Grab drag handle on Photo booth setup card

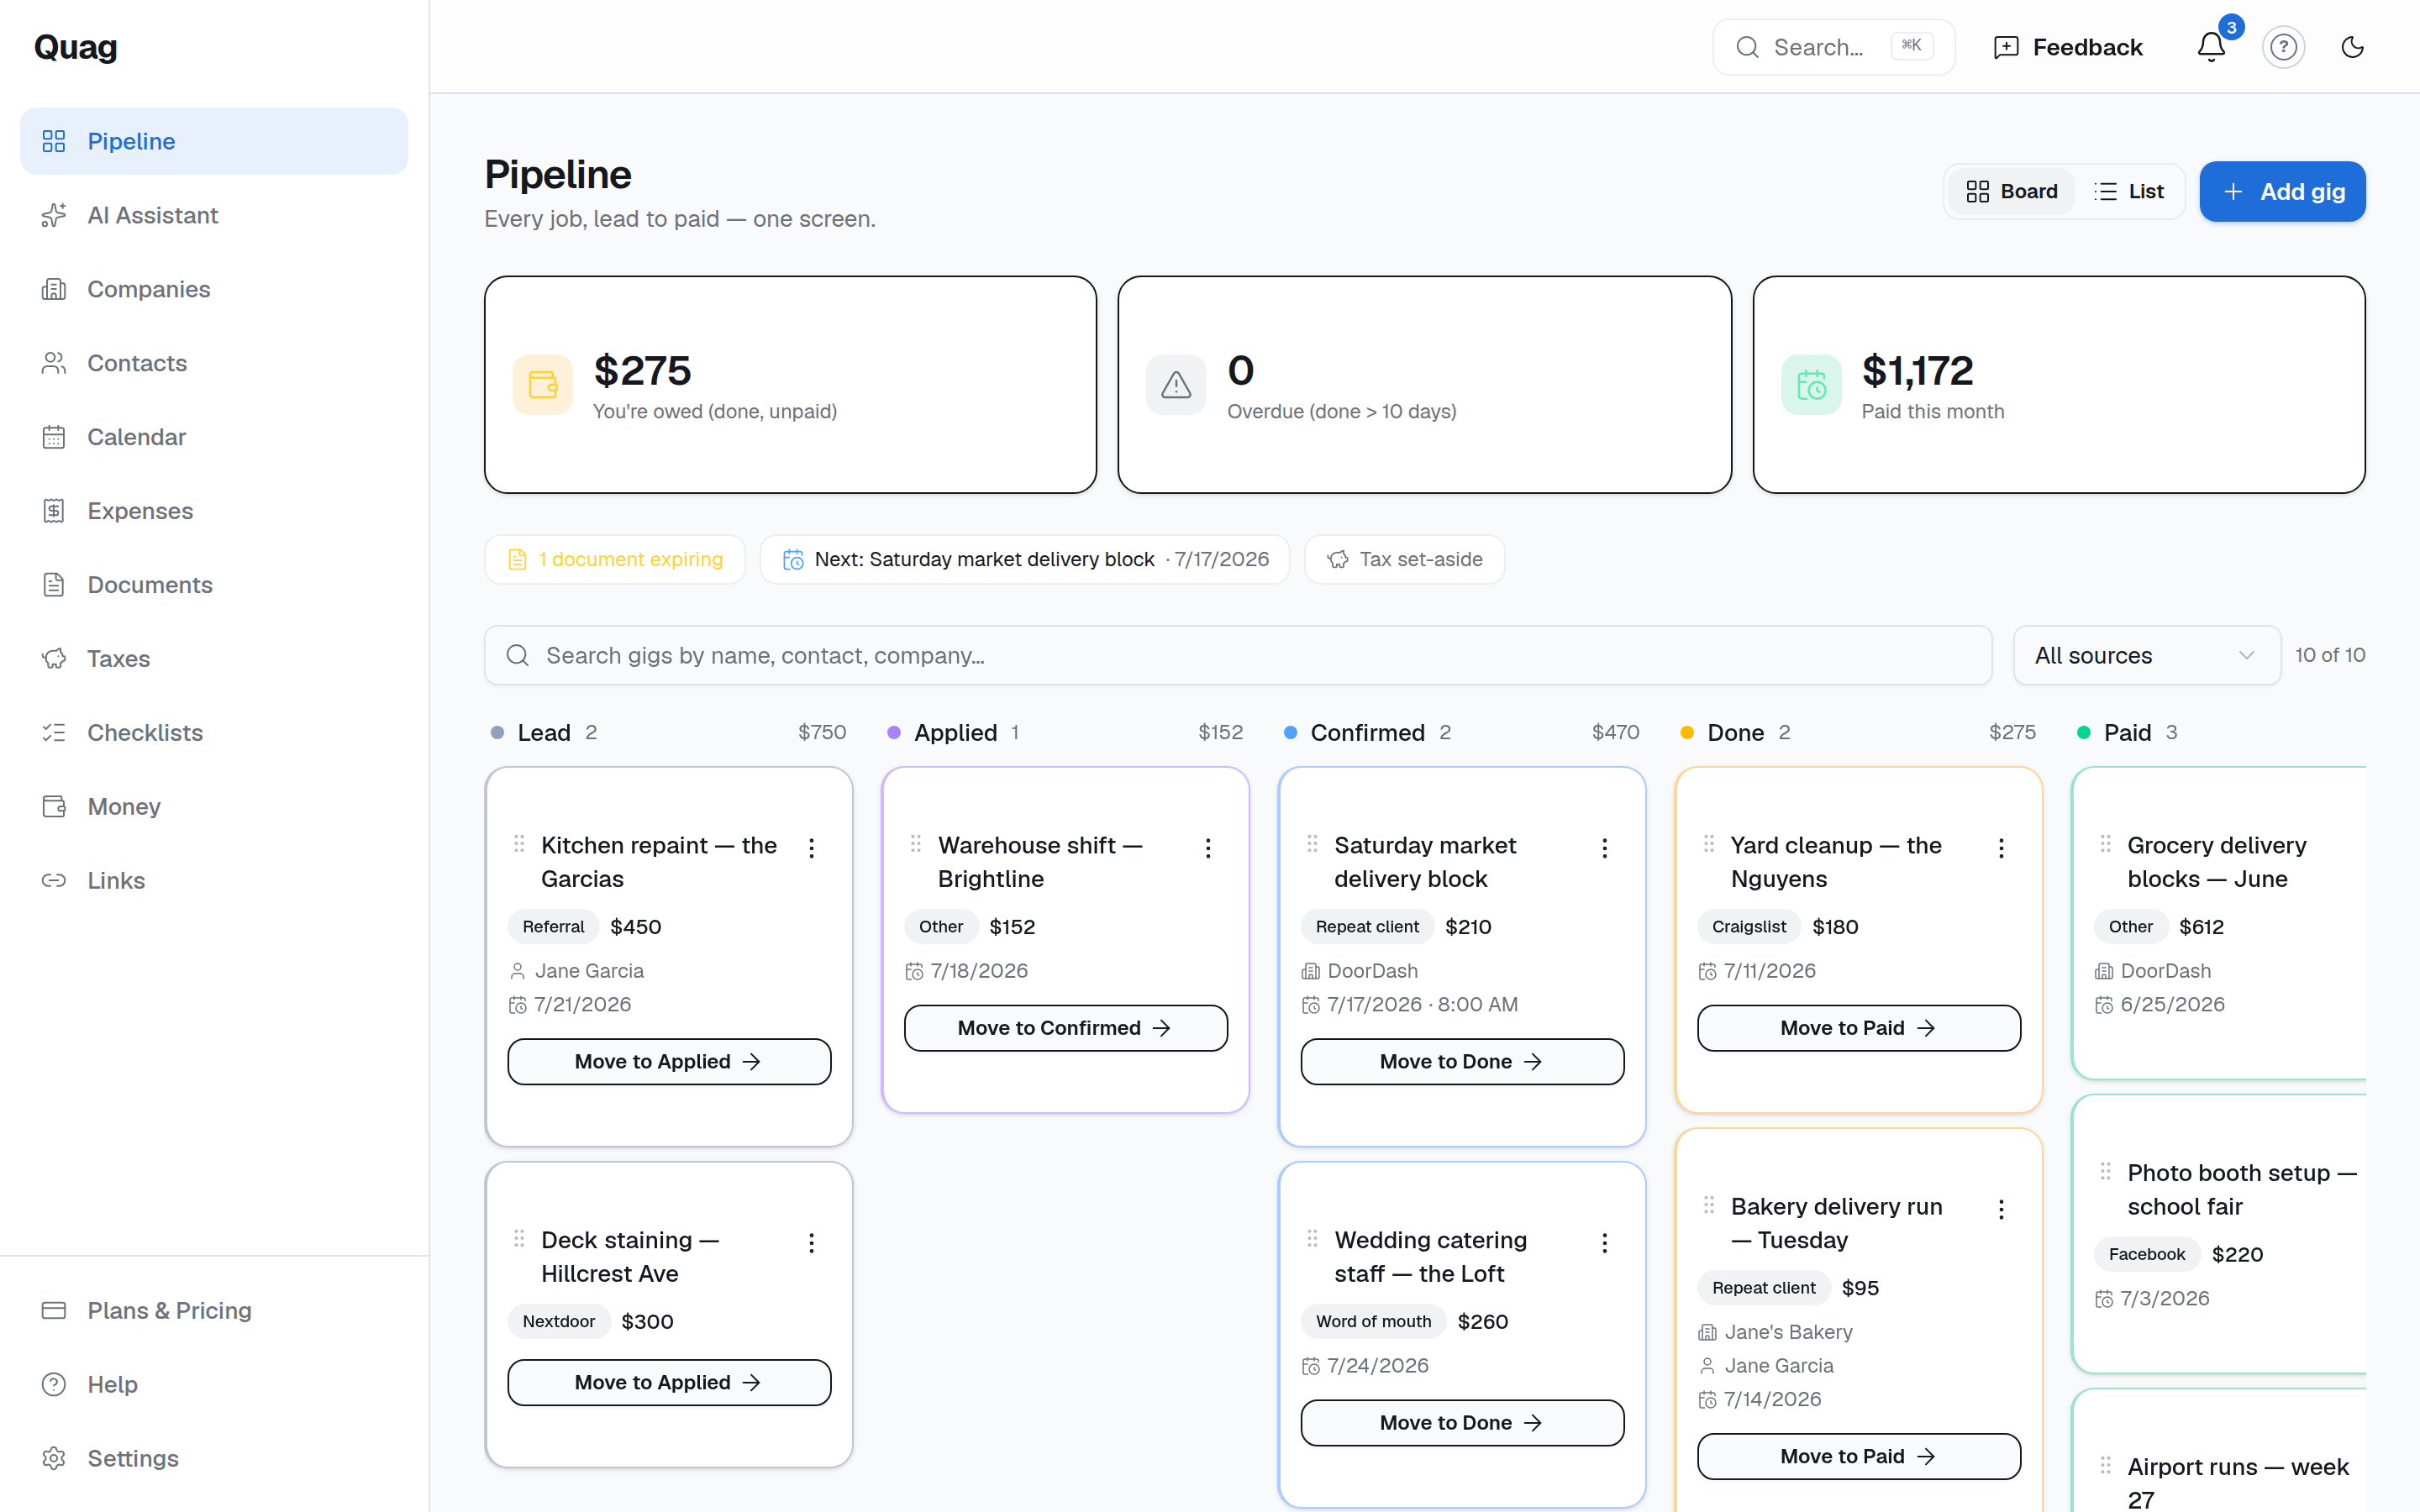click(x=2105, y=1171)
